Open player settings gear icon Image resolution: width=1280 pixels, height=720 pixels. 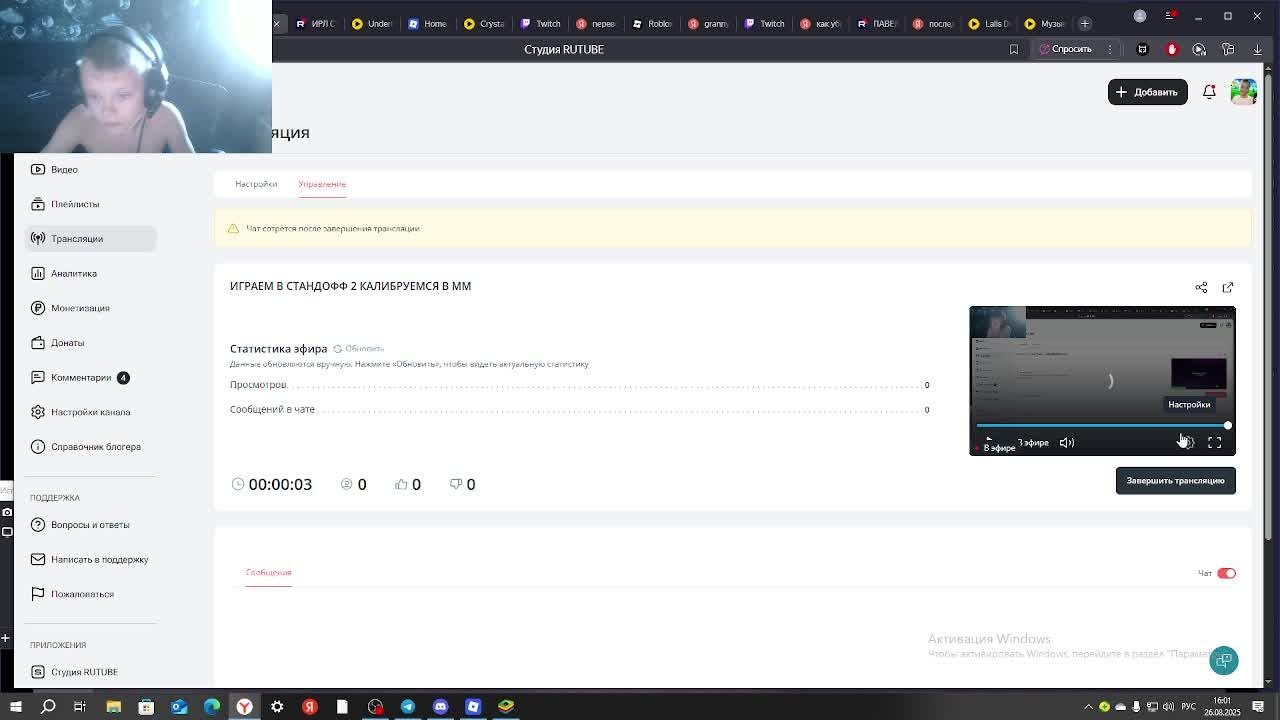point(1186,442)
